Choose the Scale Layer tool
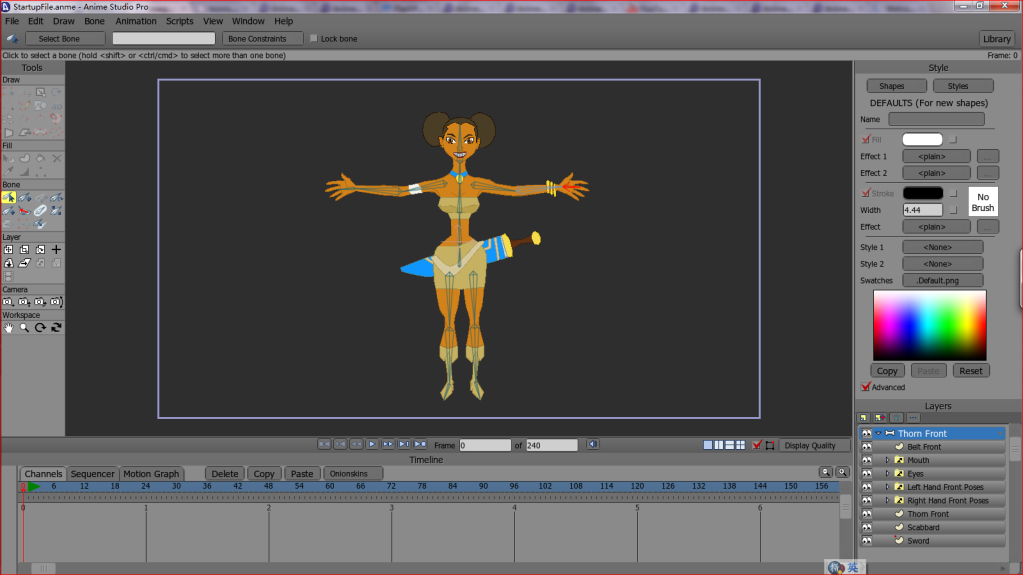 tap(24, 249)
